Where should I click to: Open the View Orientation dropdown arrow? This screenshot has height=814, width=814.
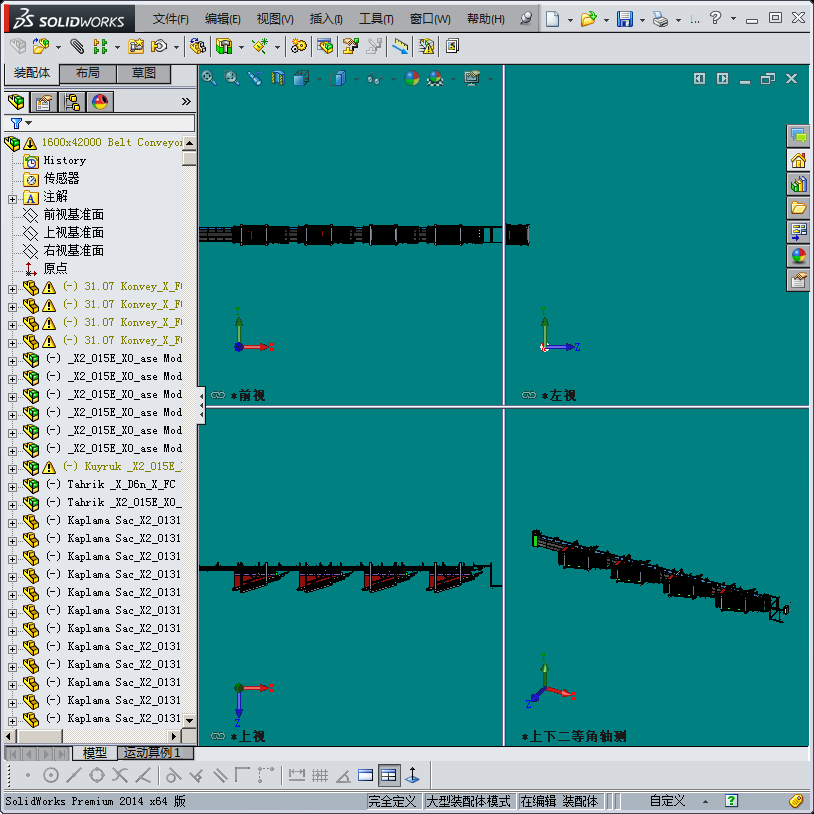(319, 79)
